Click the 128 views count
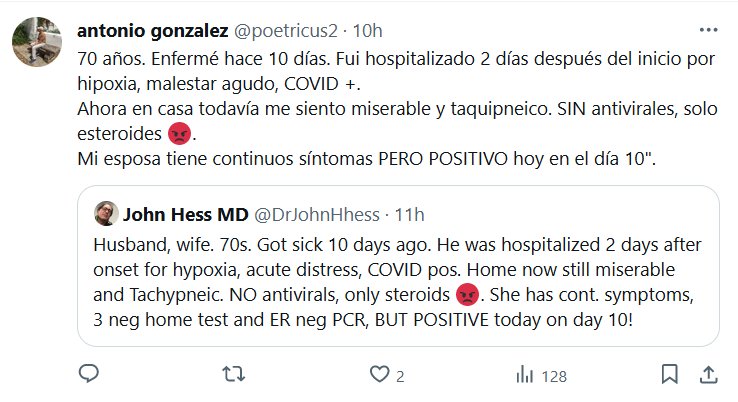The height and width of the screenshot is (402, 738). pyautogui.click(x=553, y=376)
